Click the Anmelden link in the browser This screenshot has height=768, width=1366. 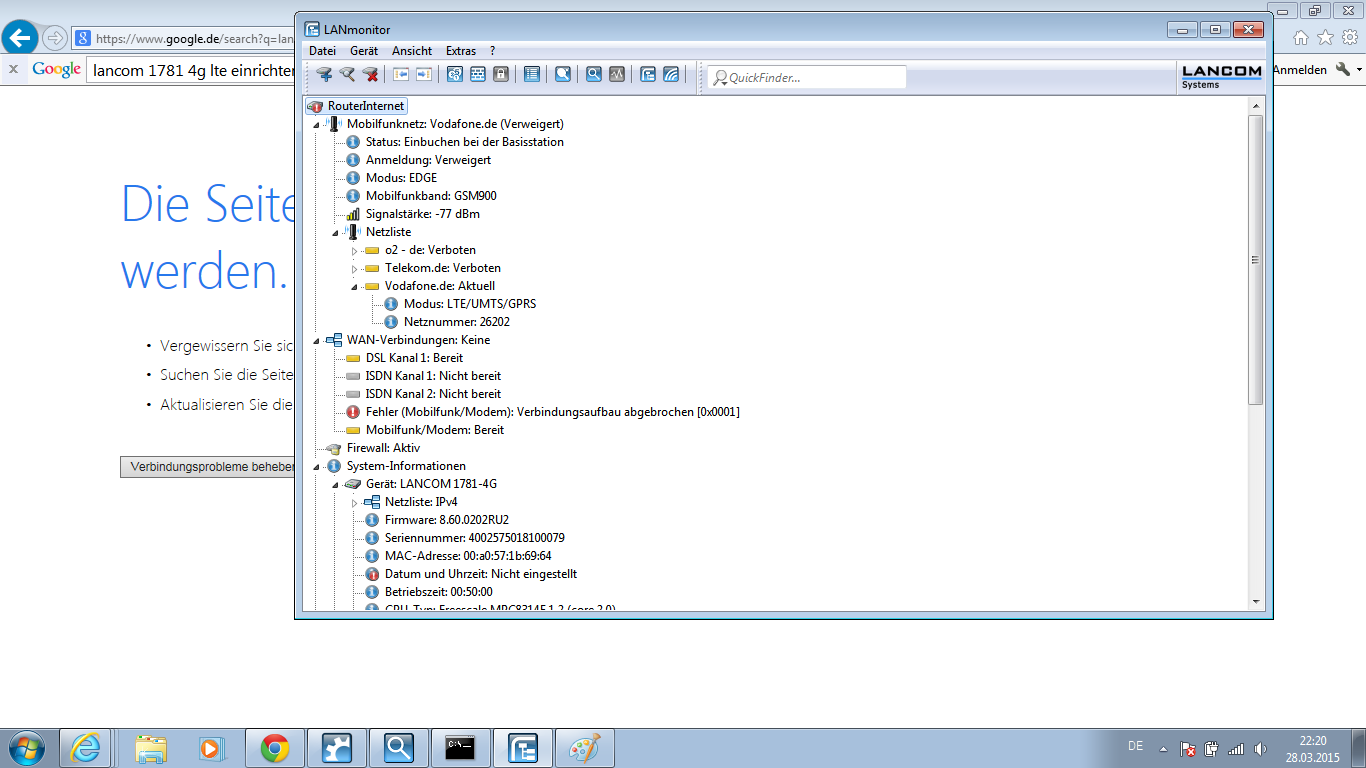(1300, 70)
